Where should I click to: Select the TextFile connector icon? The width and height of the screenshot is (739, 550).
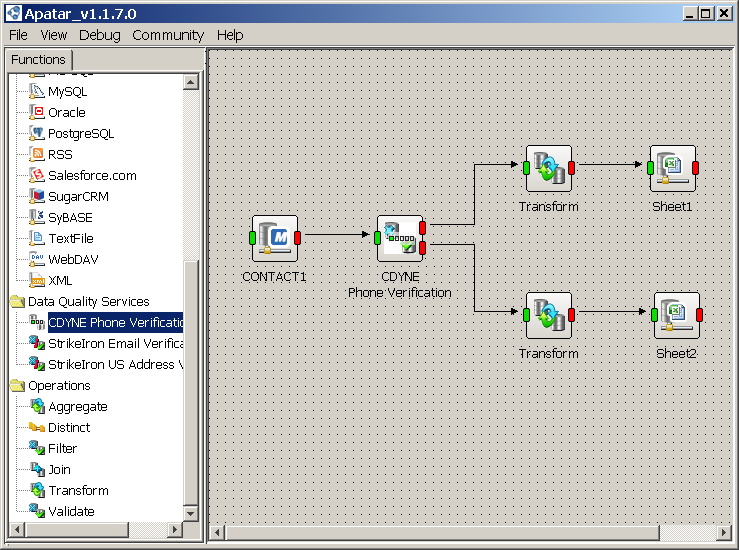37,238
